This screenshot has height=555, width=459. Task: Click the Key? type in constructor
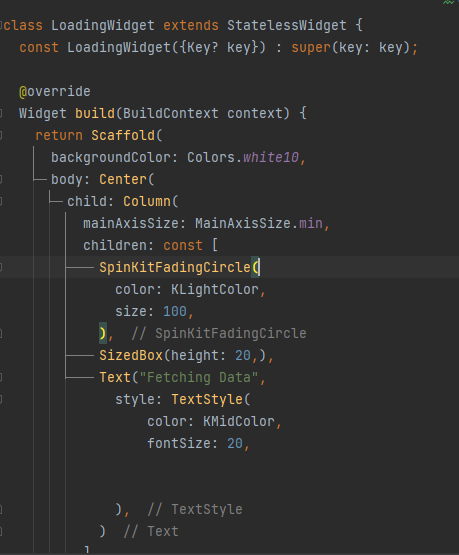[x=203, y=47]
